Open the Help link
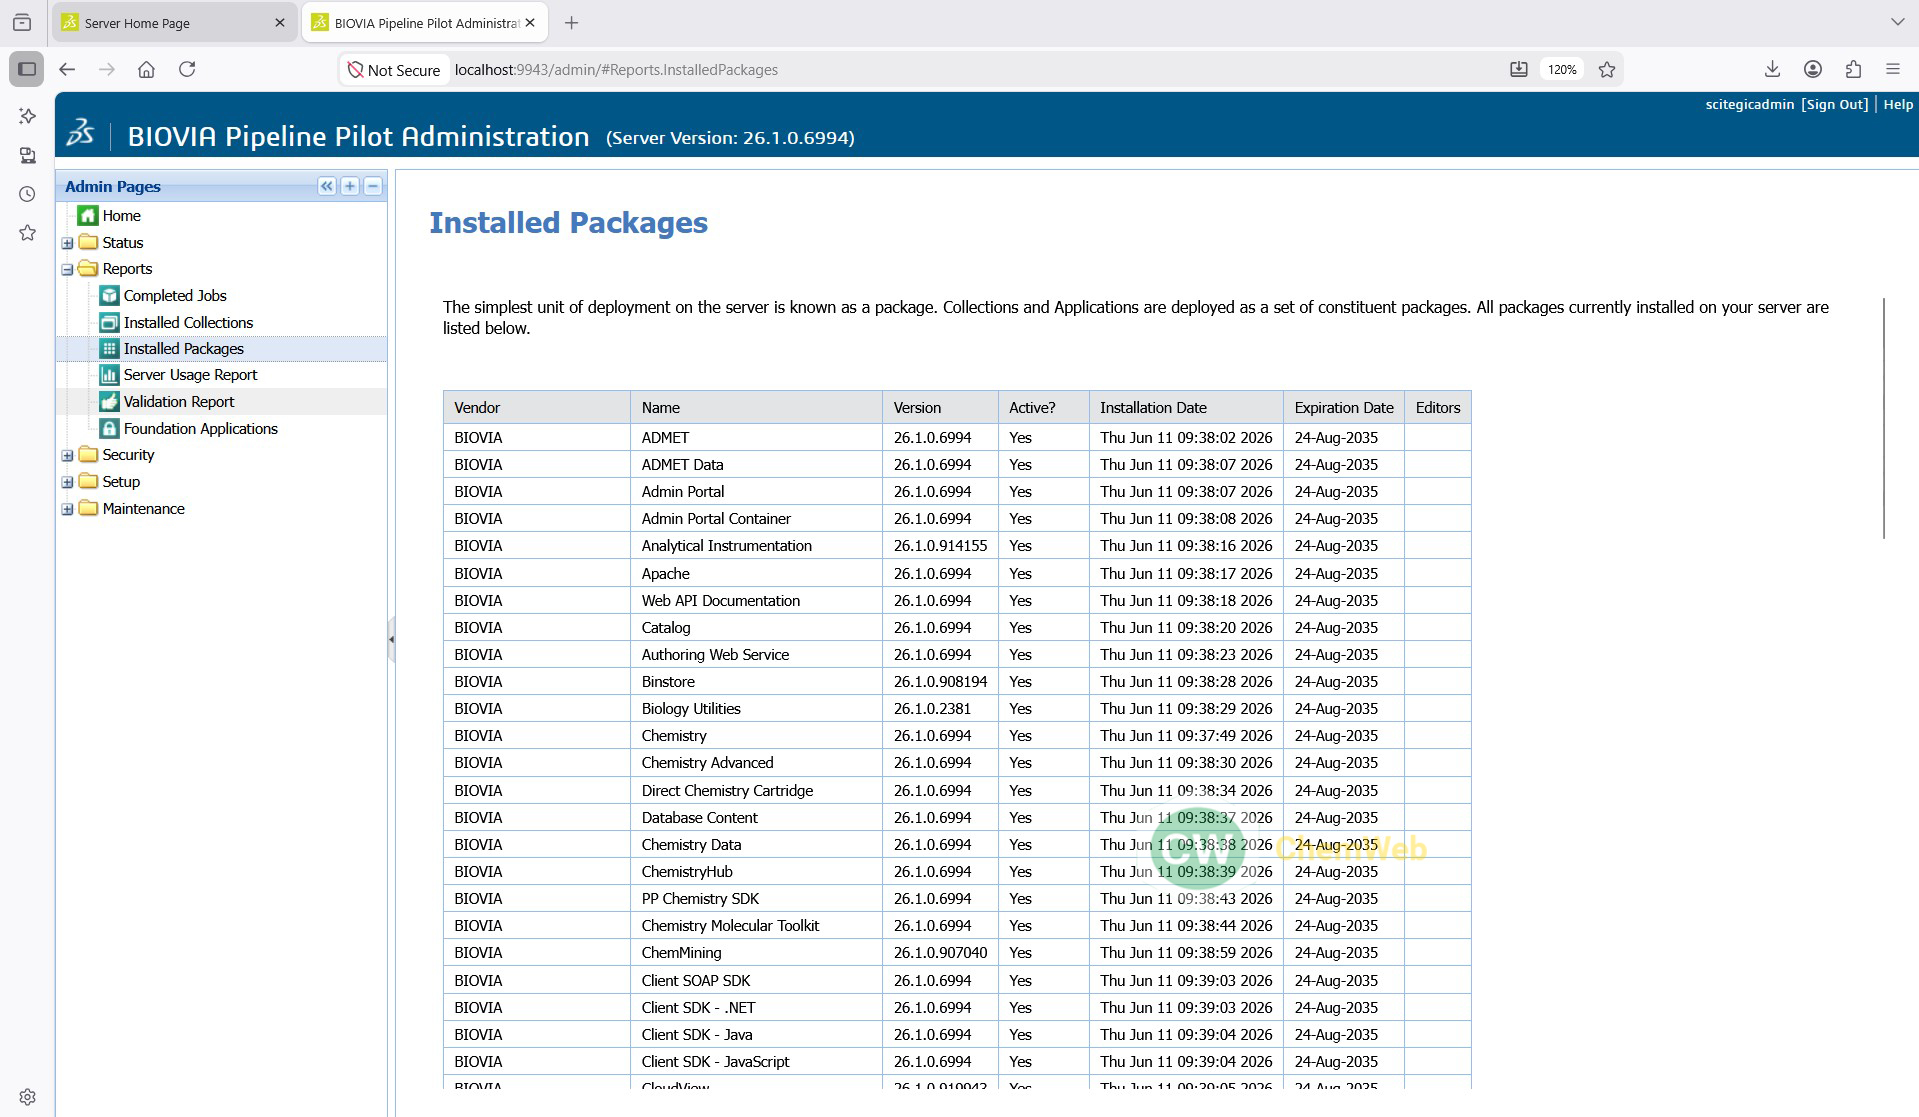 pos(1898,104)
